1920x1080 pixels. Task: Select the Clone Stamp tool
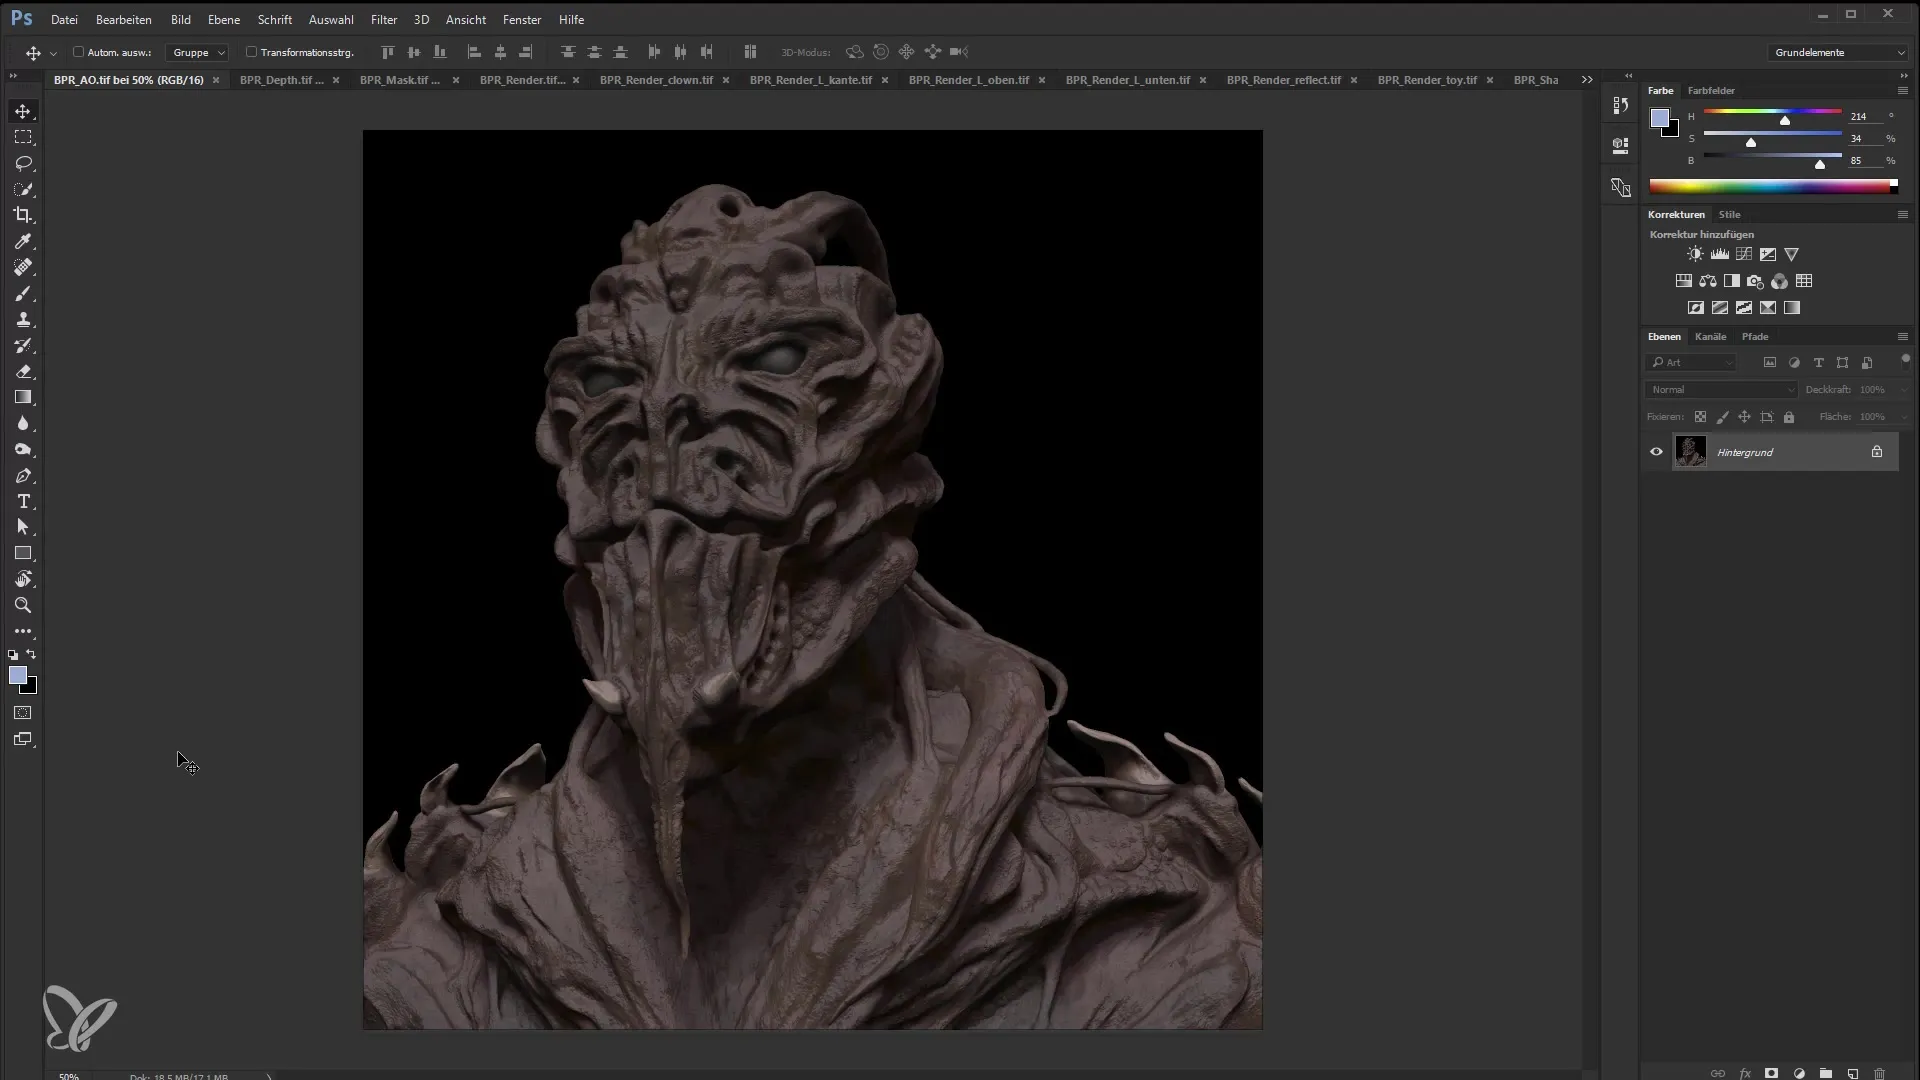pos(24,320)
